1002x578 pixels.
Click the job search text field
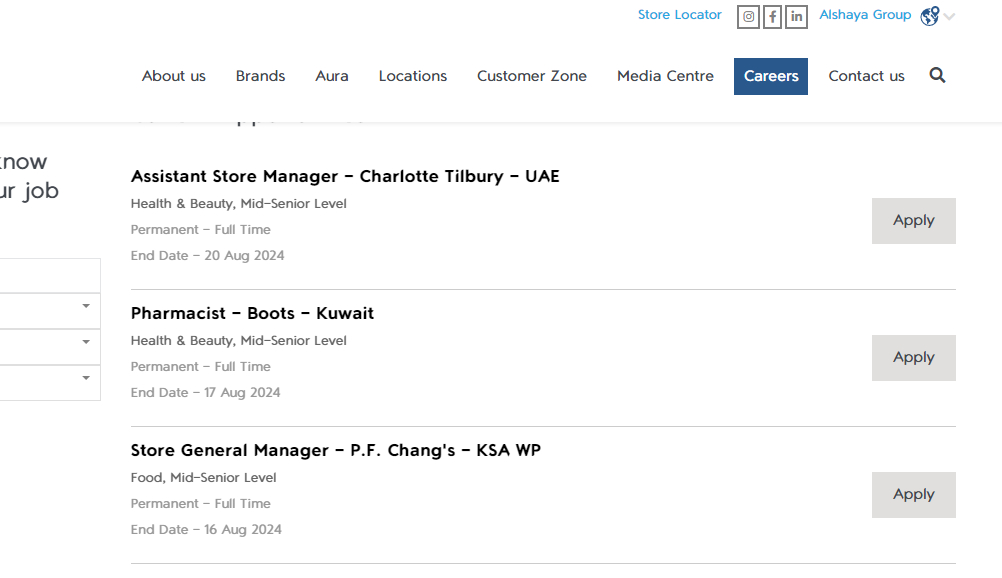coord(50,275)
